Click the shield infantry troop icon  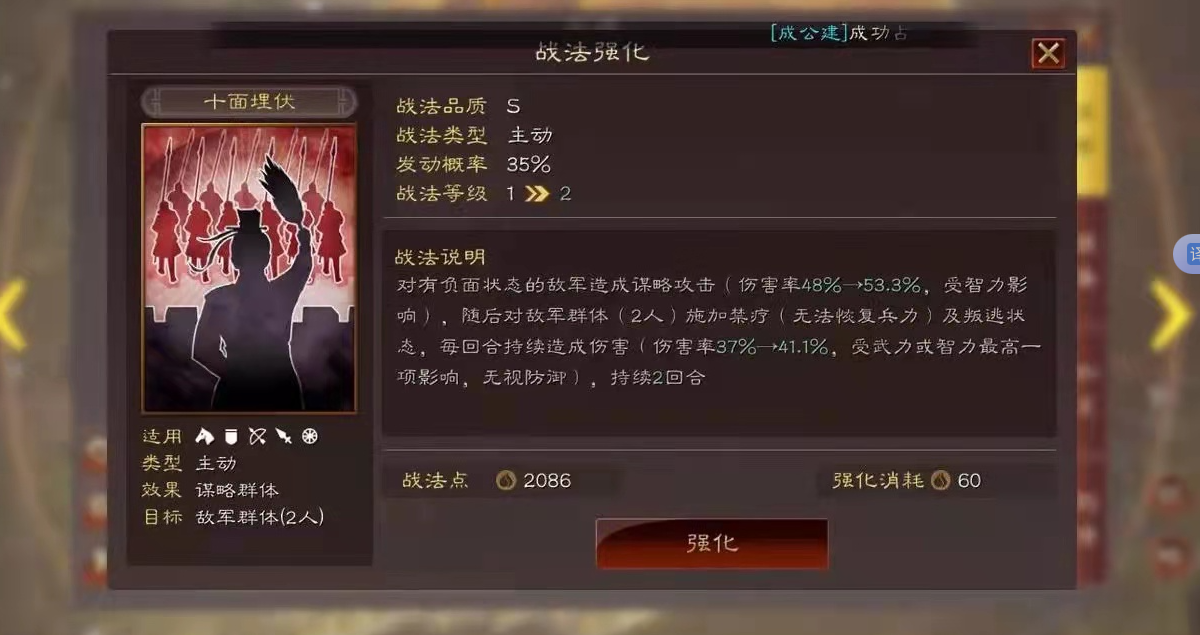point(231,436)
